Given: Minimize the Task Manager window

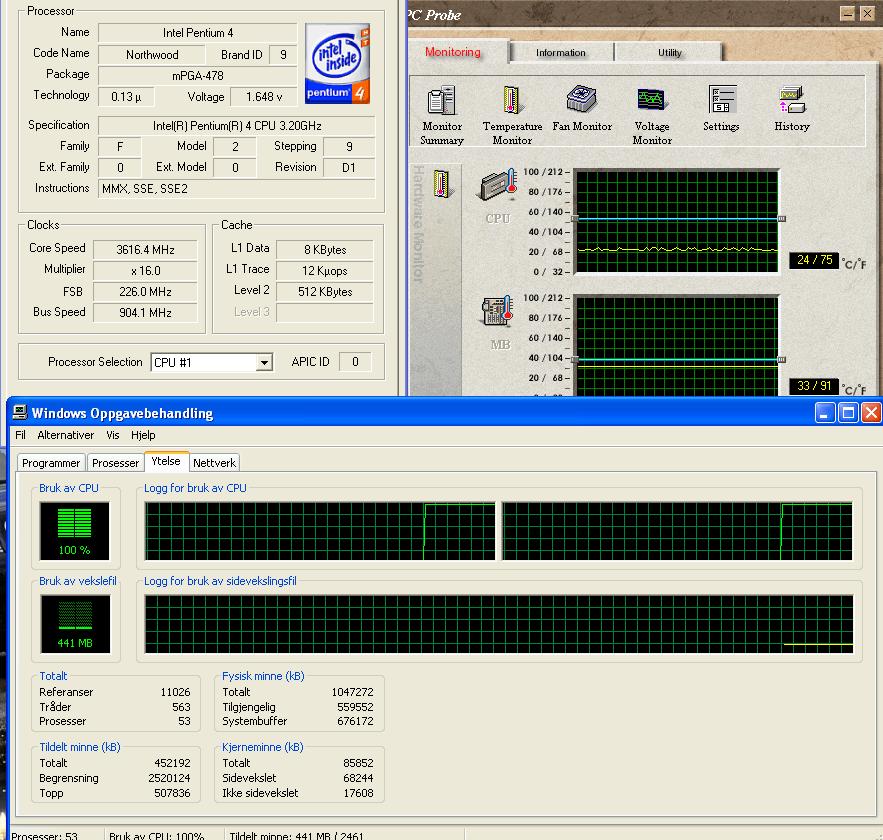Looking at the screenshot, I should click(x=824, y=413).
